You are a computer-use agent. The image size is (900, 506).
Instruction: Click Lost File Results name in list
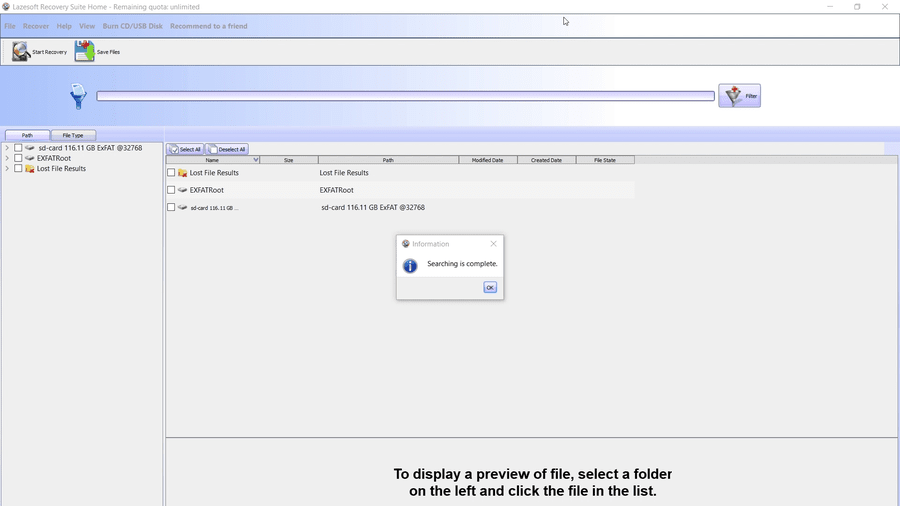click(214, 173)
